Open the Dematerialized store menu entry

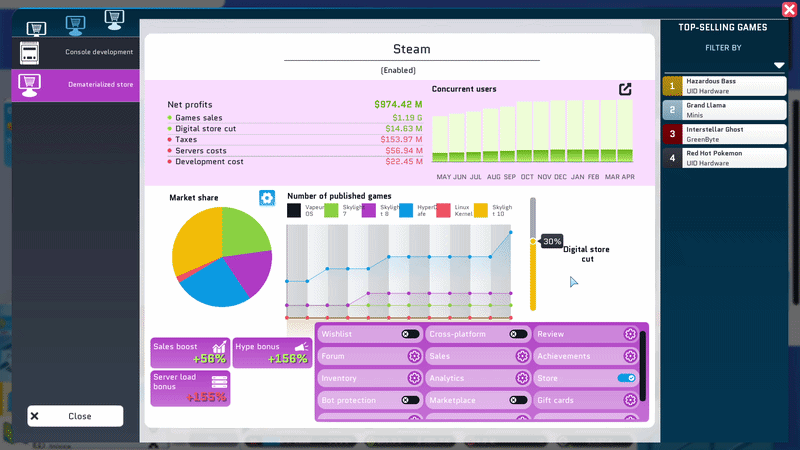point(76,85)
